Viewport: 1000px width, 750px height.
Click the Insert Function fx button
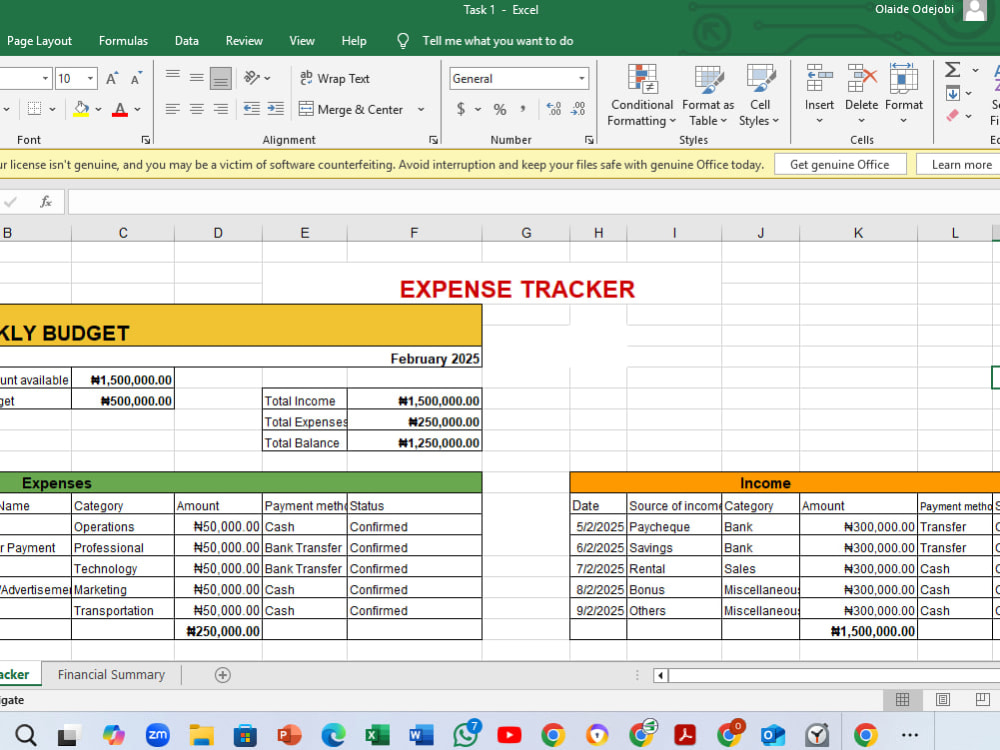tap(46, 202)
